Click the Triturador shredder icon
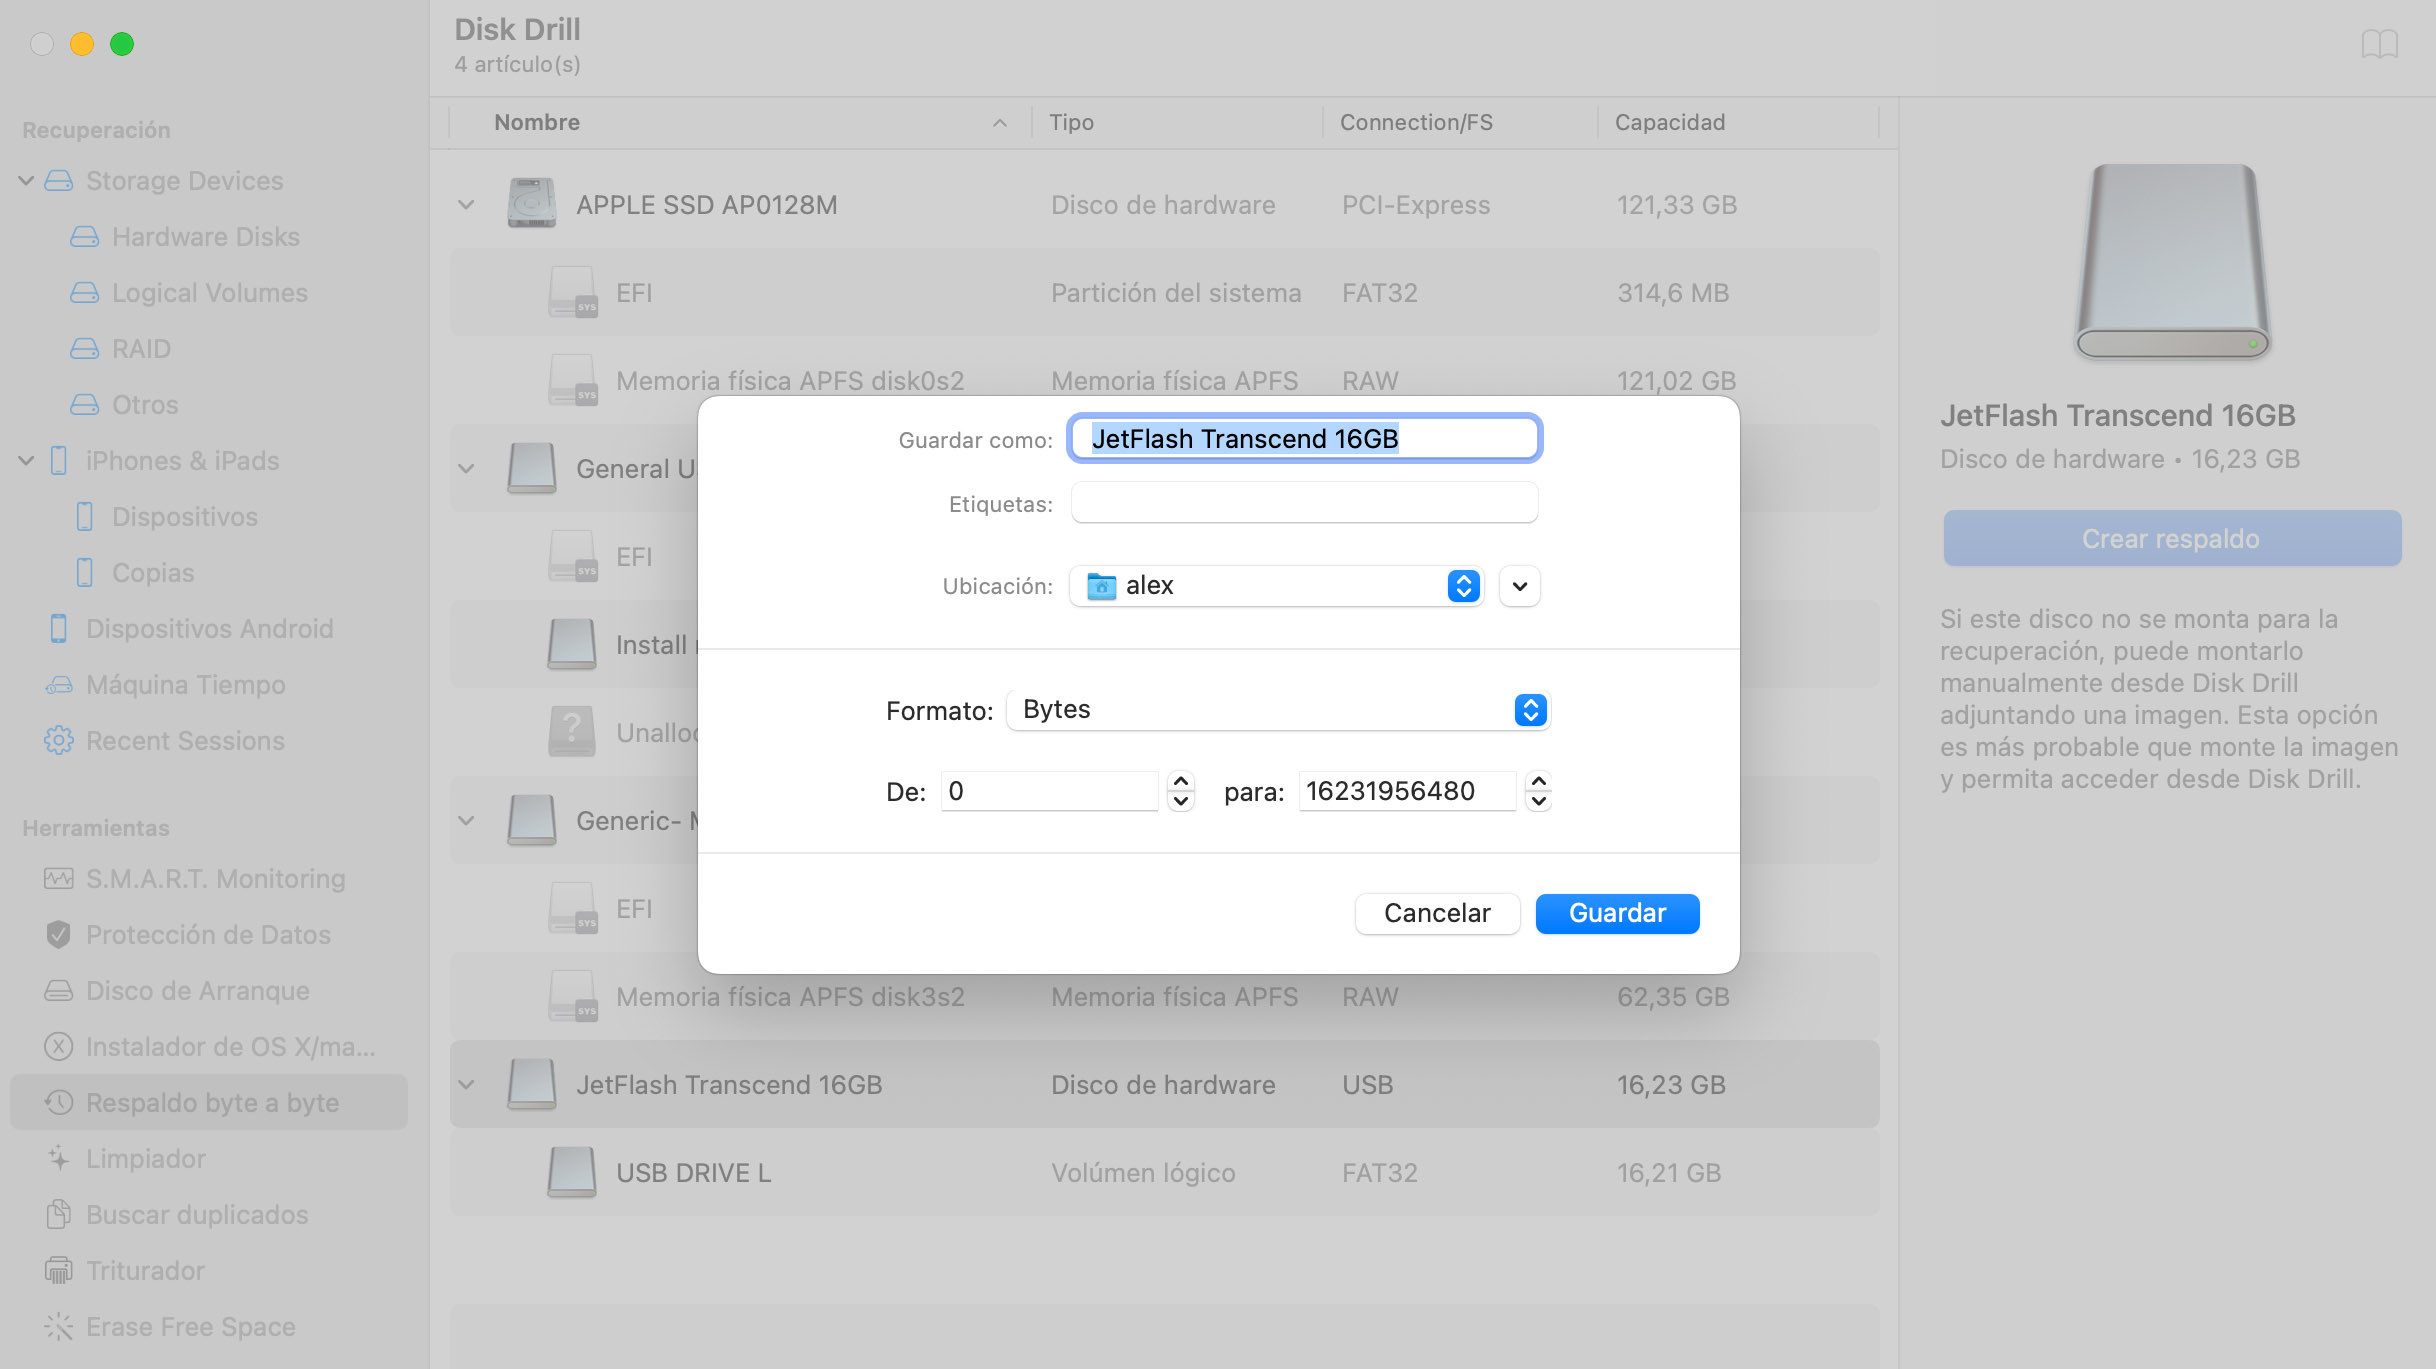Viewport: 2436px width, 1369px height. (x=59, y=1271)
